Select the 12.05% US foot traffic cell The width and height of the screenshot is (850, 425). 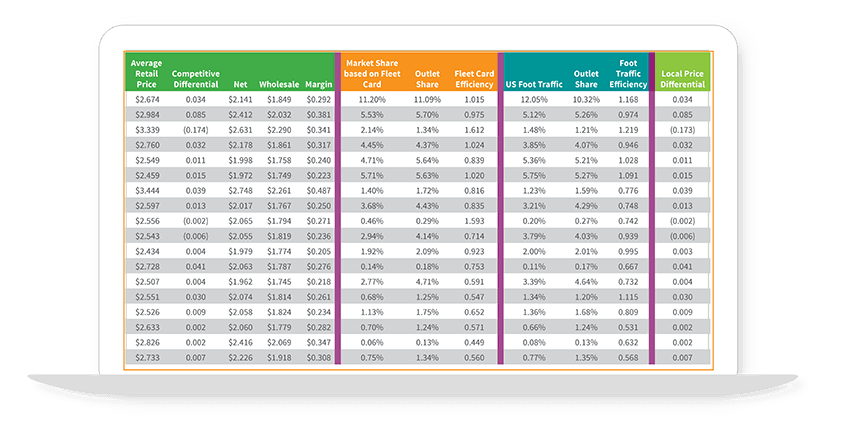(x=533, y=100)
